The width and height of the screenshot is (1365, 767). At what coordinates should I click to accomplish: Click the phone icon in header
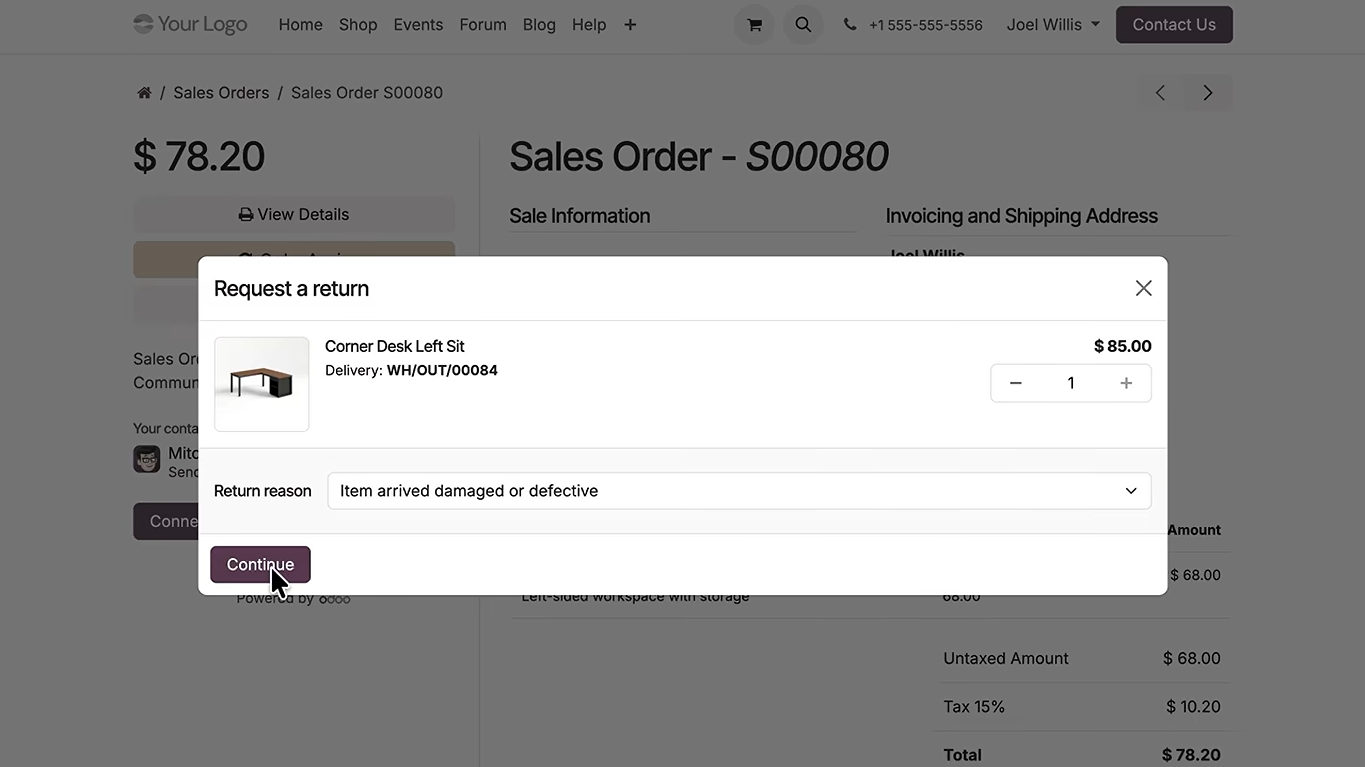(850, 25)
